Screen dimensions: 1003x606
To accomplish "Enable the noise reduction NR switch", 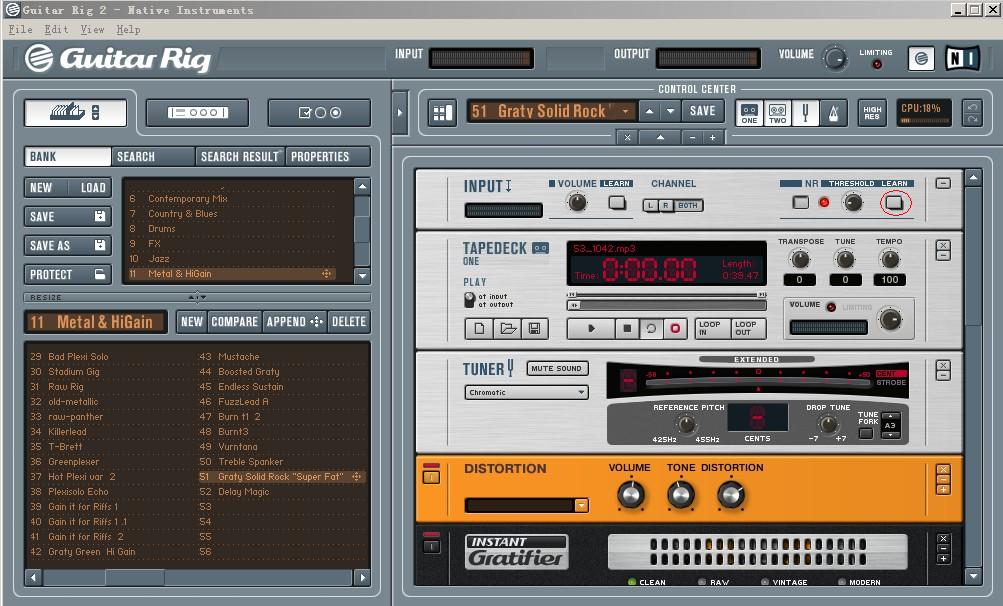I will coord(801,202).
